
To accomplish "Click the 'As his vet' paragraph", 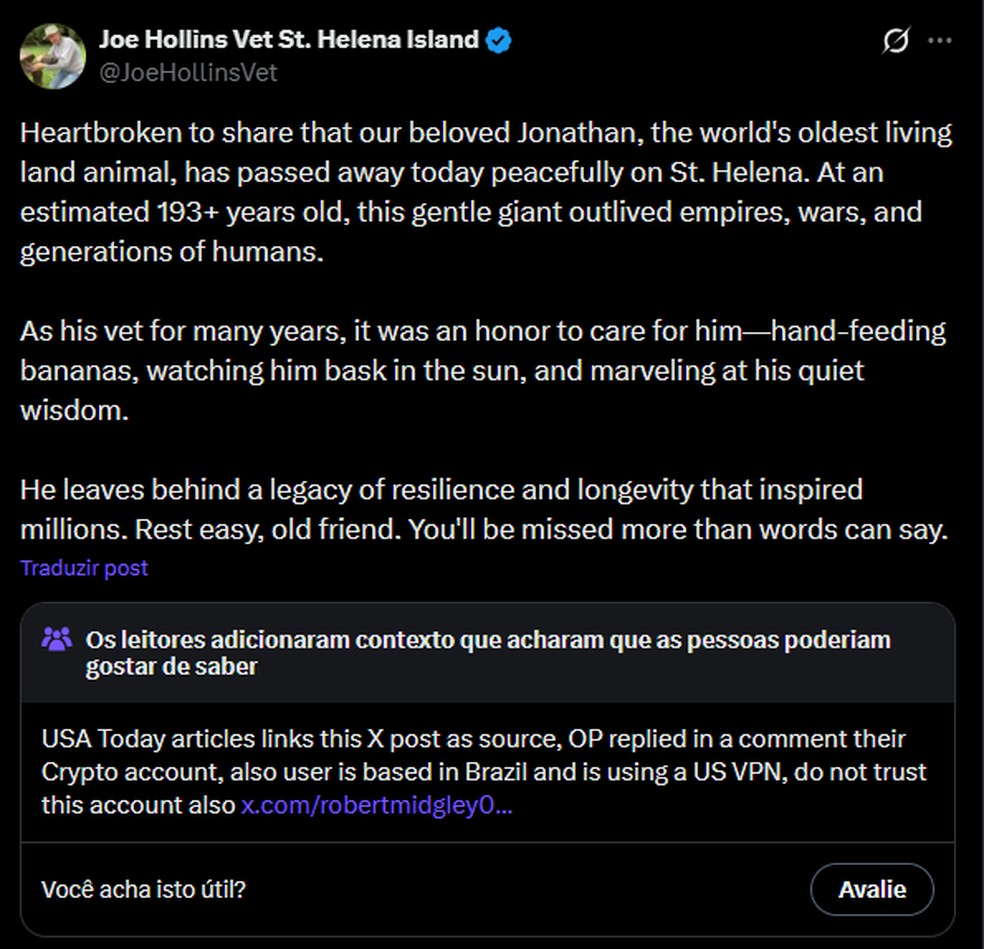I will (x=482, y=370).
